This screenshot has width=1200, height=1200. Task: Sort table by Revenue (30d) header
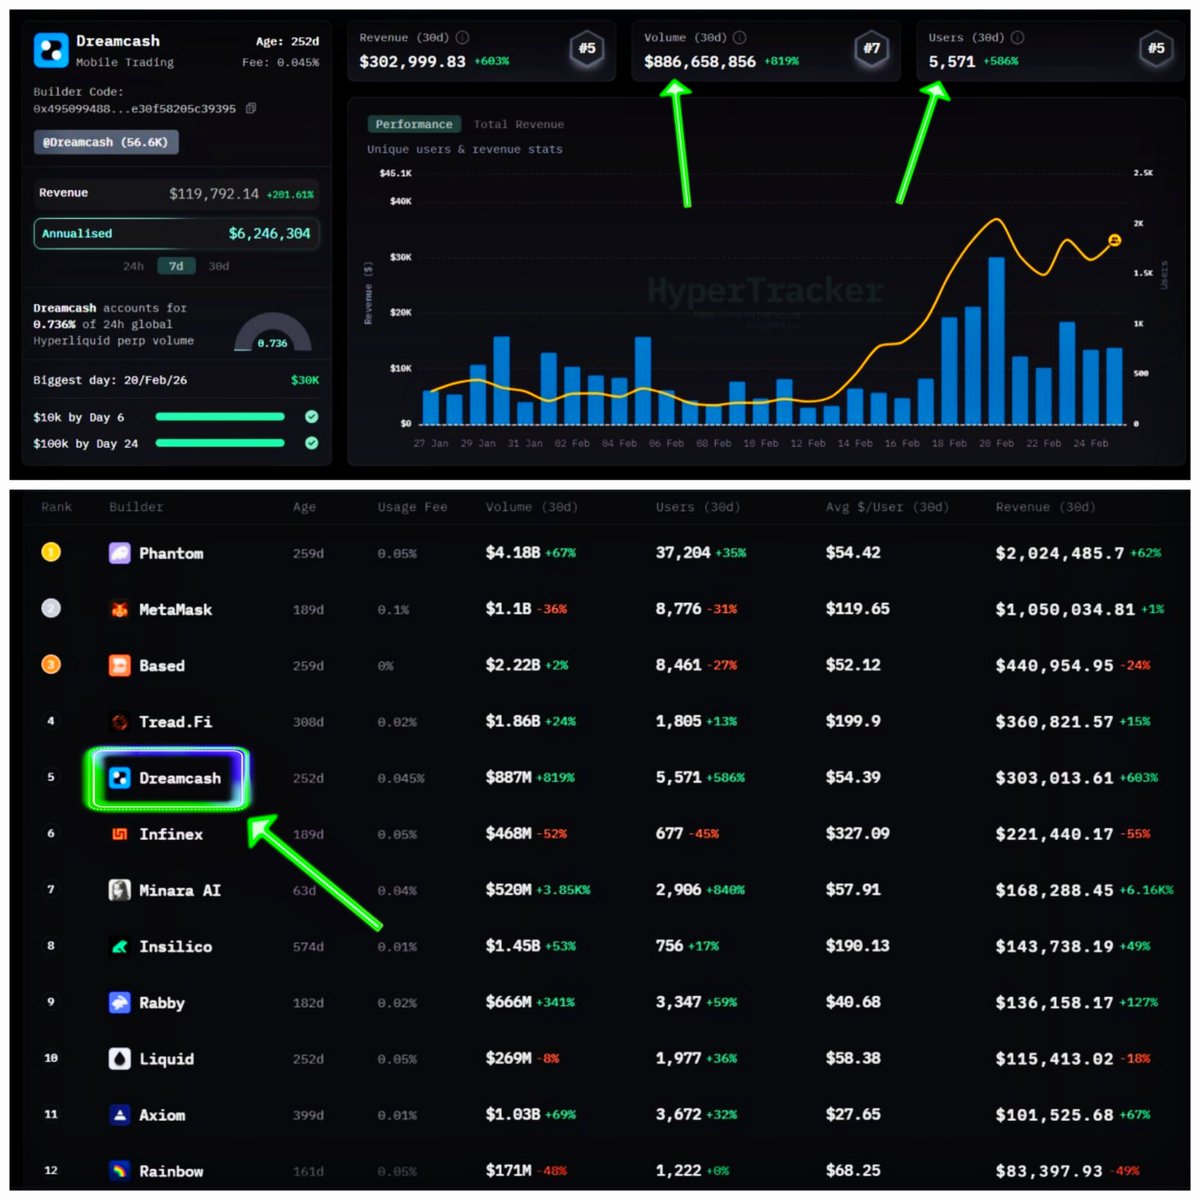pos(1045,507)
